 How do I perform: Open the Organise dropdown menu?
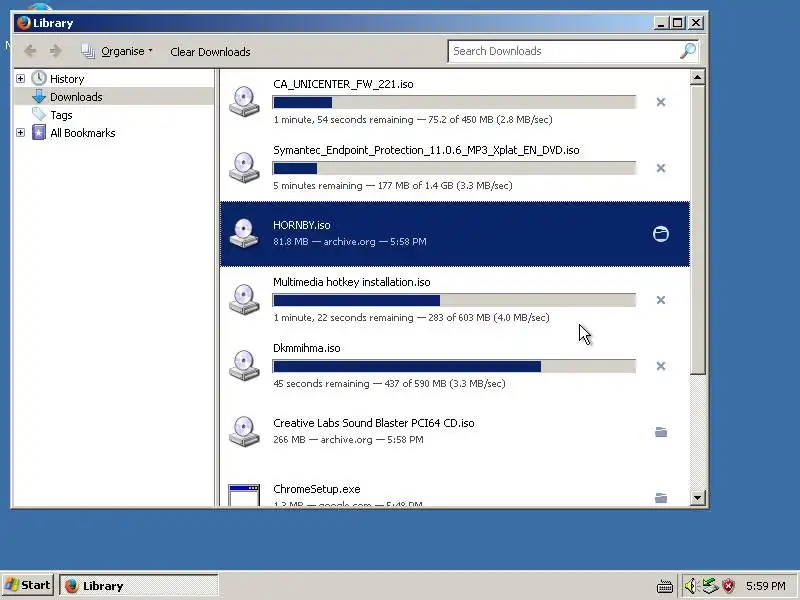click(117, 51)
